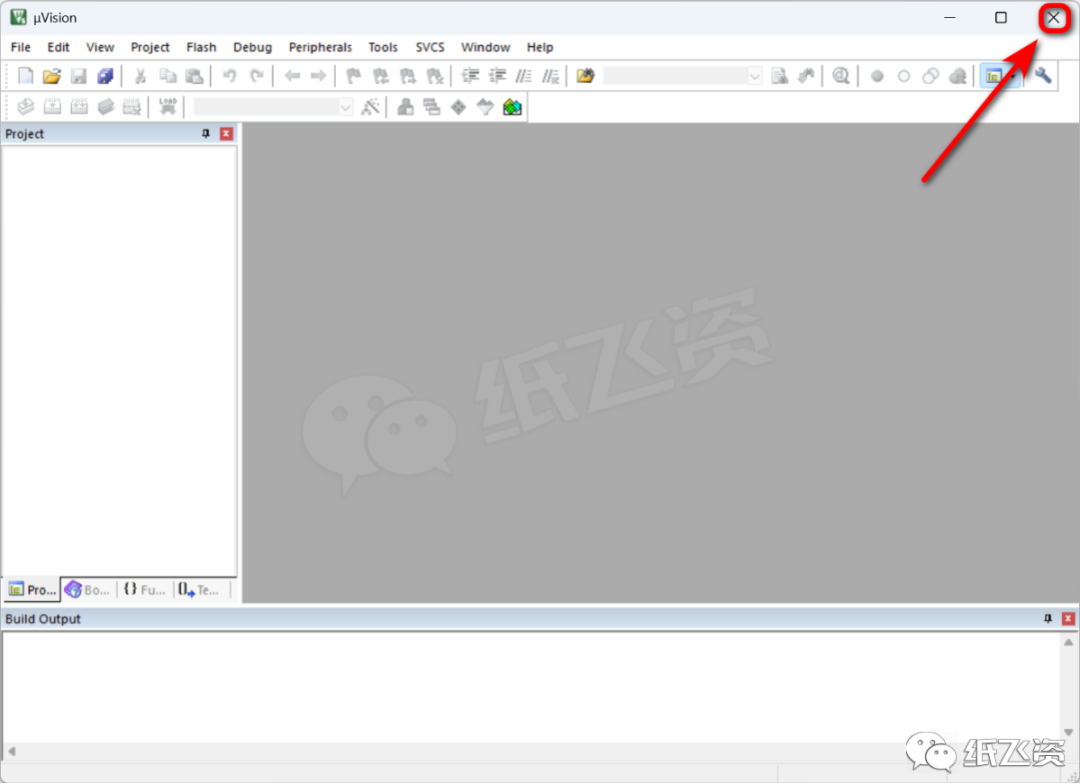Go to the previous bookmark
The image size is (1080, 784).
click(x=380, y=76)
